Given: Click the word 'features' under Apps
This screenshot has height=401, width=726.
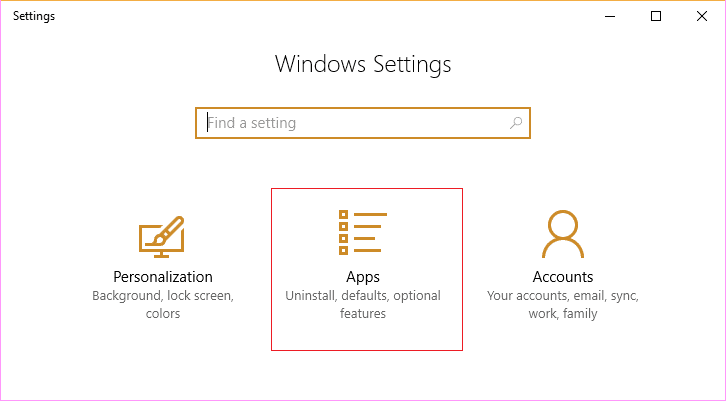Looking at the screenshot, I should pos(362,314).
